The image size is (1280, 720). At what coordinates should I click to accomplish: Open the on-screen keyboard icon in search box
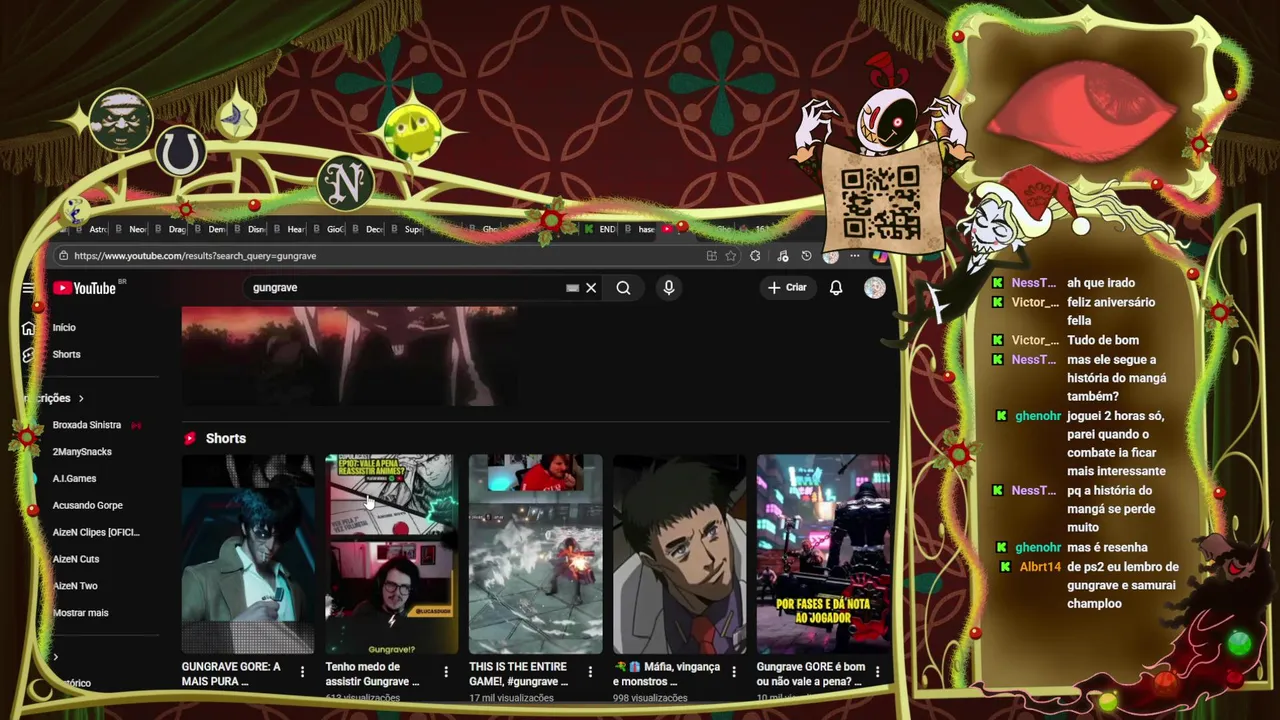click(572, 288)
